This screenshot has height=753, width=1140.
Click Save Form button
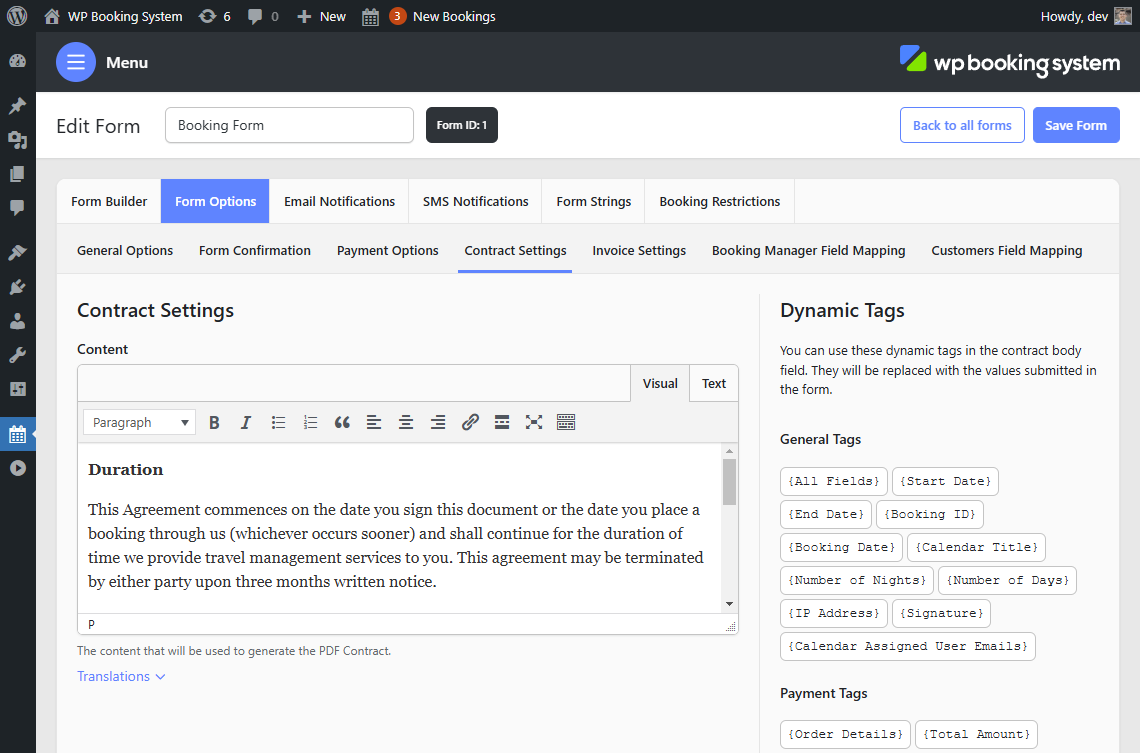pos(1076,125)
